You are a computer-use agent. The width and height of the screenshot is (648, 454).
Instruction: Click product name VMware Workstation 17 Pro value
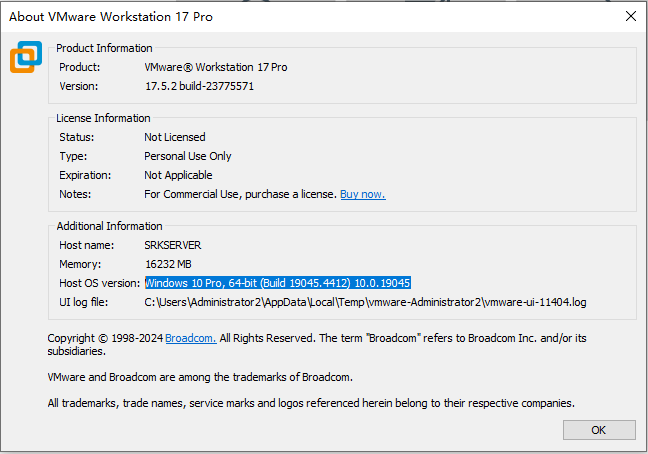coord(216,67)
